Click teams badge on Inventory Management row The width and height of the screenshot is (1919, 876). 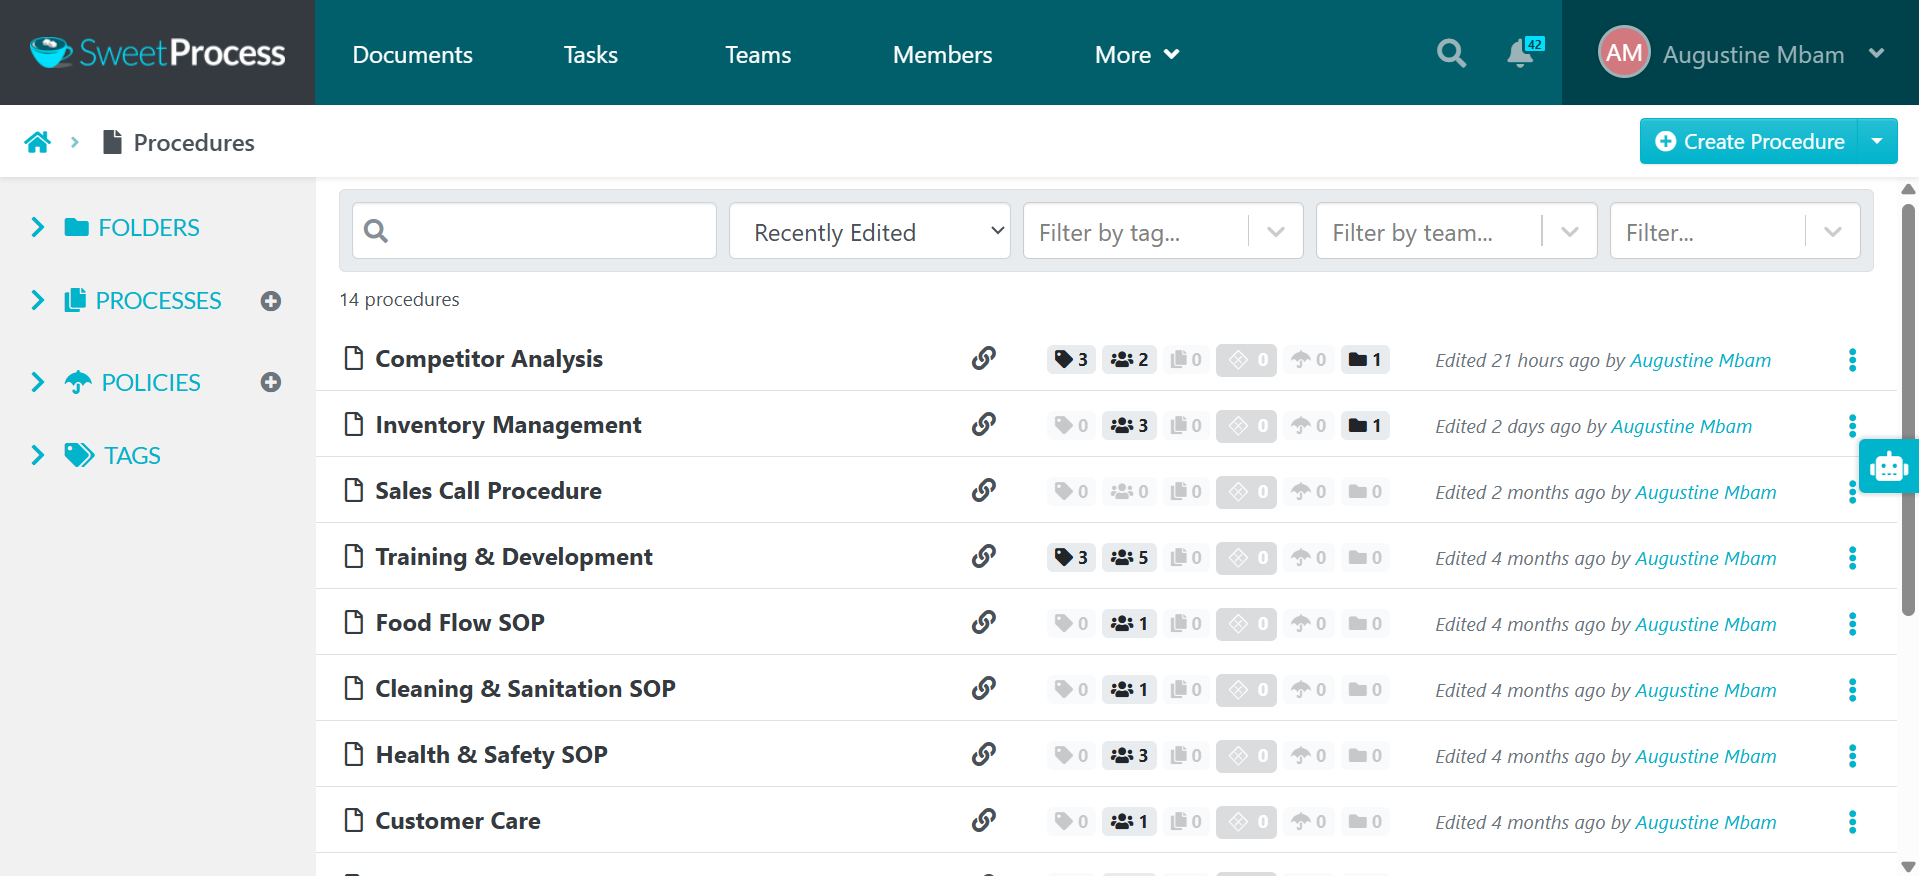(x=1129, y=426)
